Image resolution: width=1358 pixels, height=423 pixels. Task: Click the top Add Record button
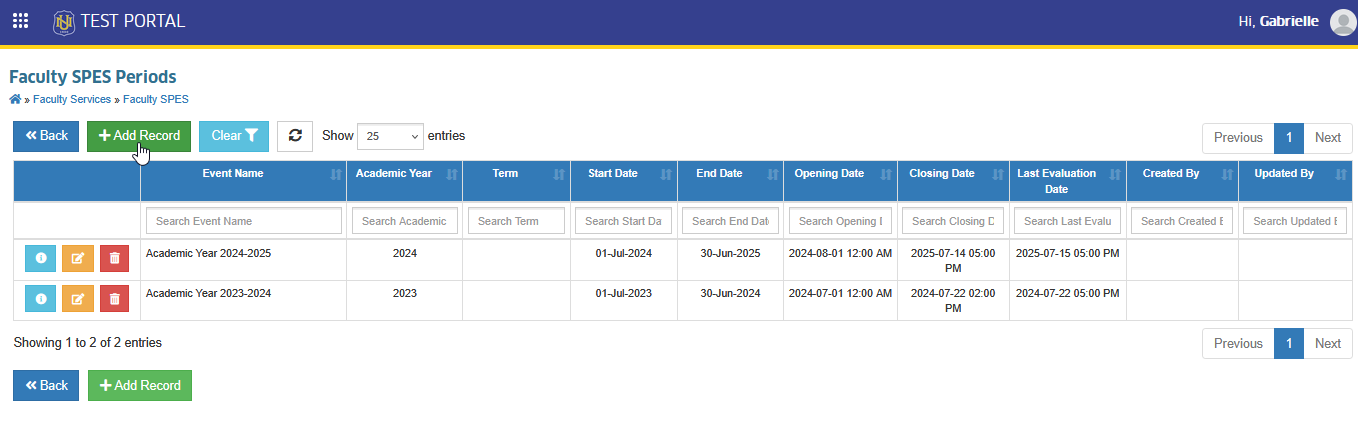[x=139, y=136]
